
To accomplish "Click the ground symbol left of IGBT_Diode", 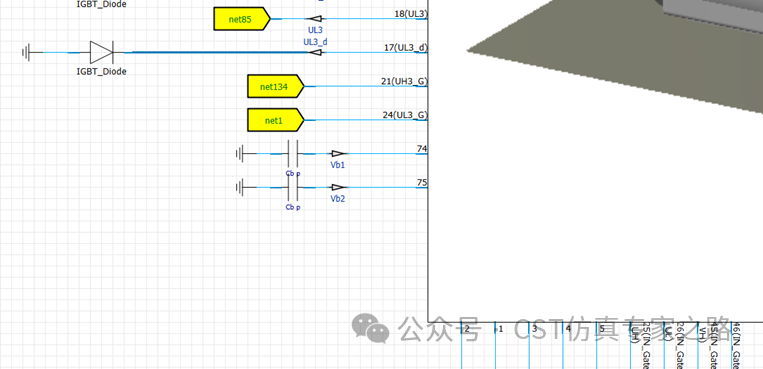I will pyautogui.click(x=27, y=53).
